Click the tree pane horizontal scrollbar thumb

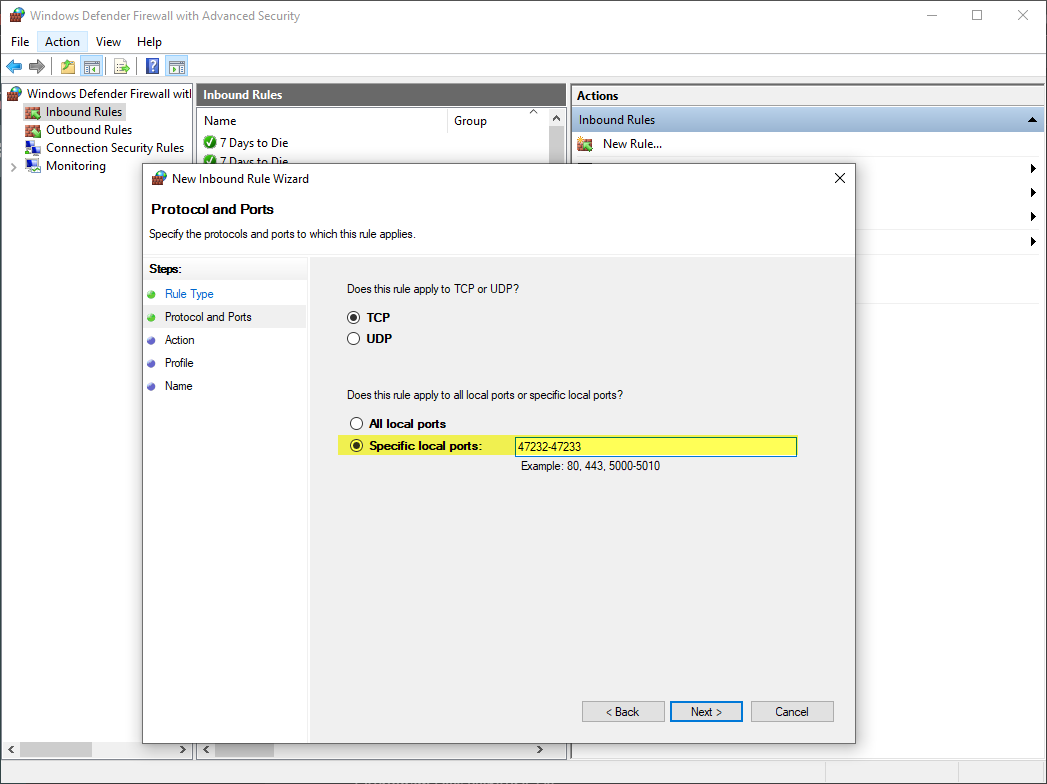(x=55, y=749)
